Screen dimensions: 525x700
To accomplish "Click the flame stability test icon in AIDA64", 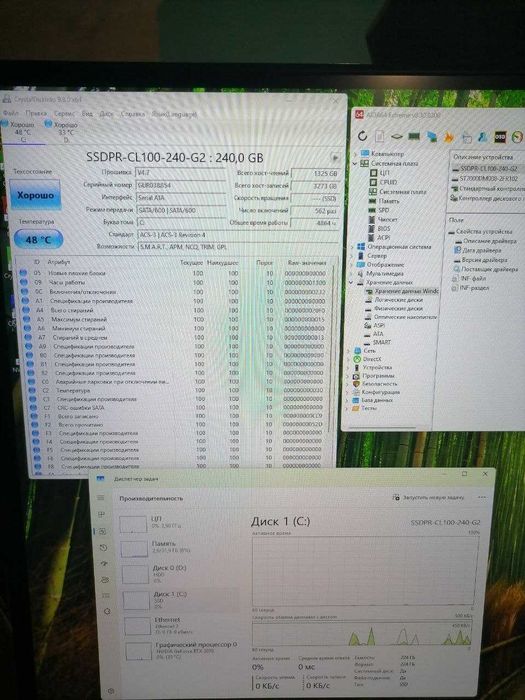I will pyautogui.click(x=448, y=137).
